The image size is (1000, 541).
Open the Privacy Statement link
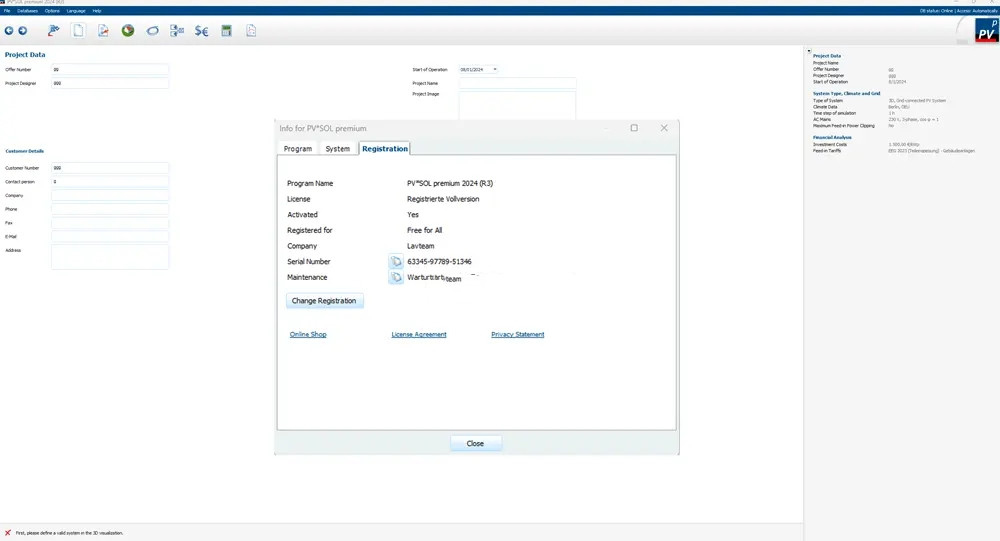518,334
